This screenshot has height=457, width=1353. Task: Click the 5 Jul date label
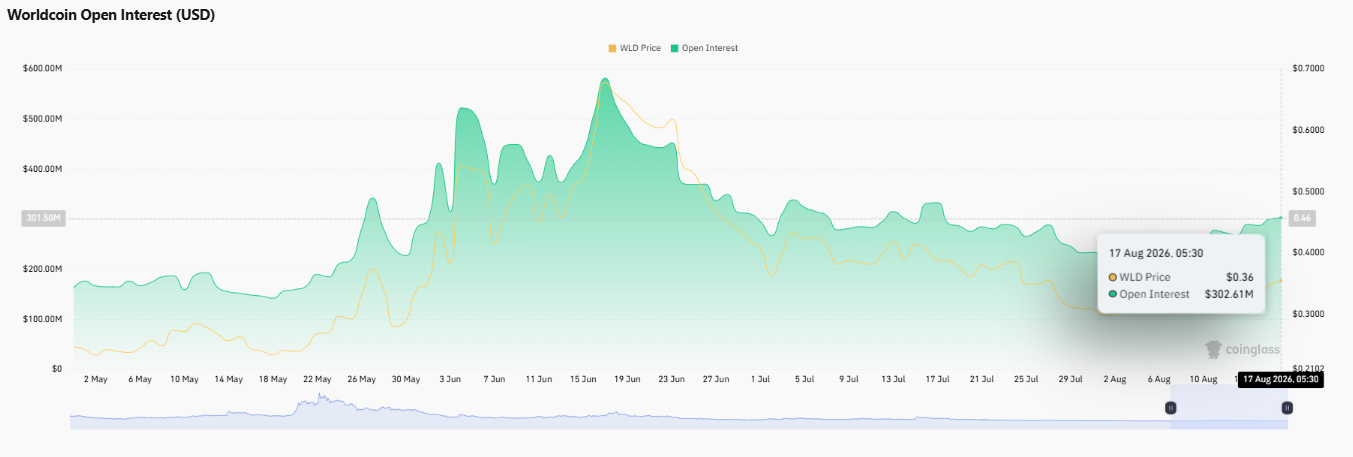[804, 380]
